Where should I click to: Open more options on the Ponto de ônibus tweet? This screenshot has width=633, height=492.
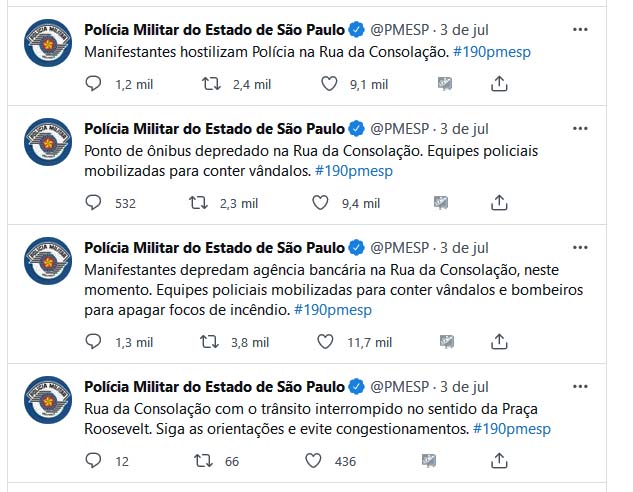pos(580,129)
